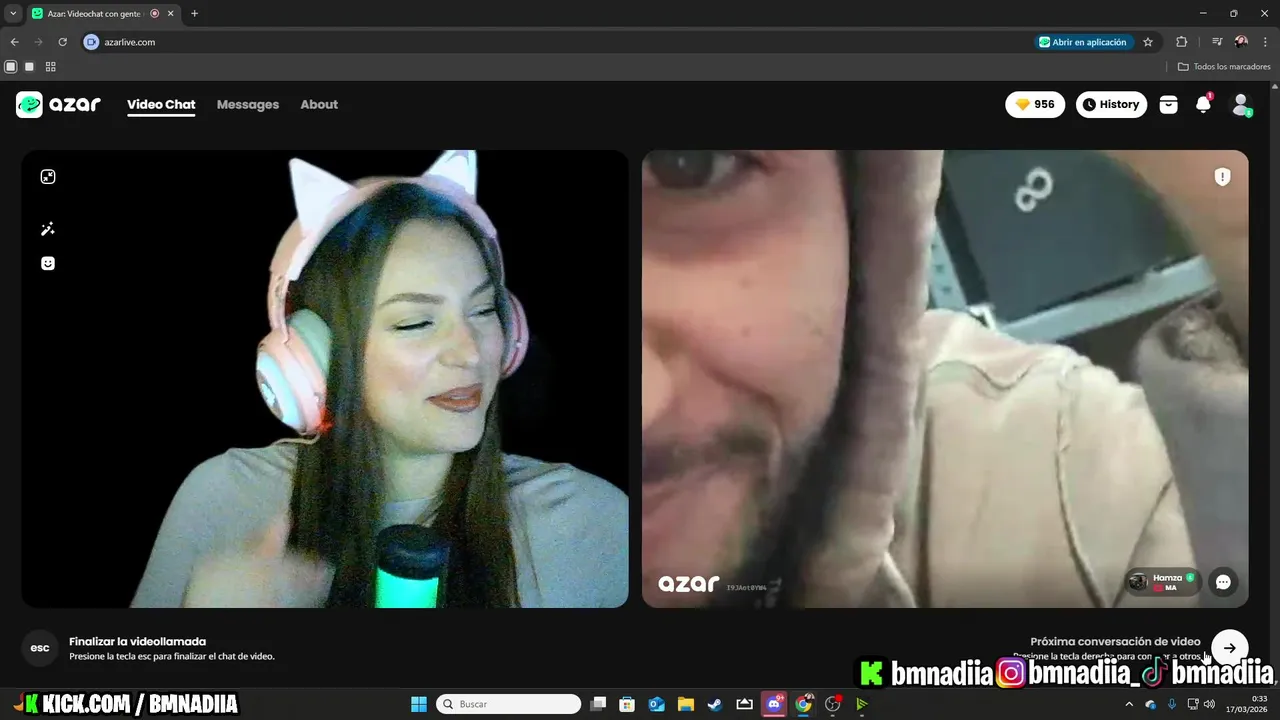Open the Windows Start menu
This screenshot has height=720, width=1280.
click(418, 704)
